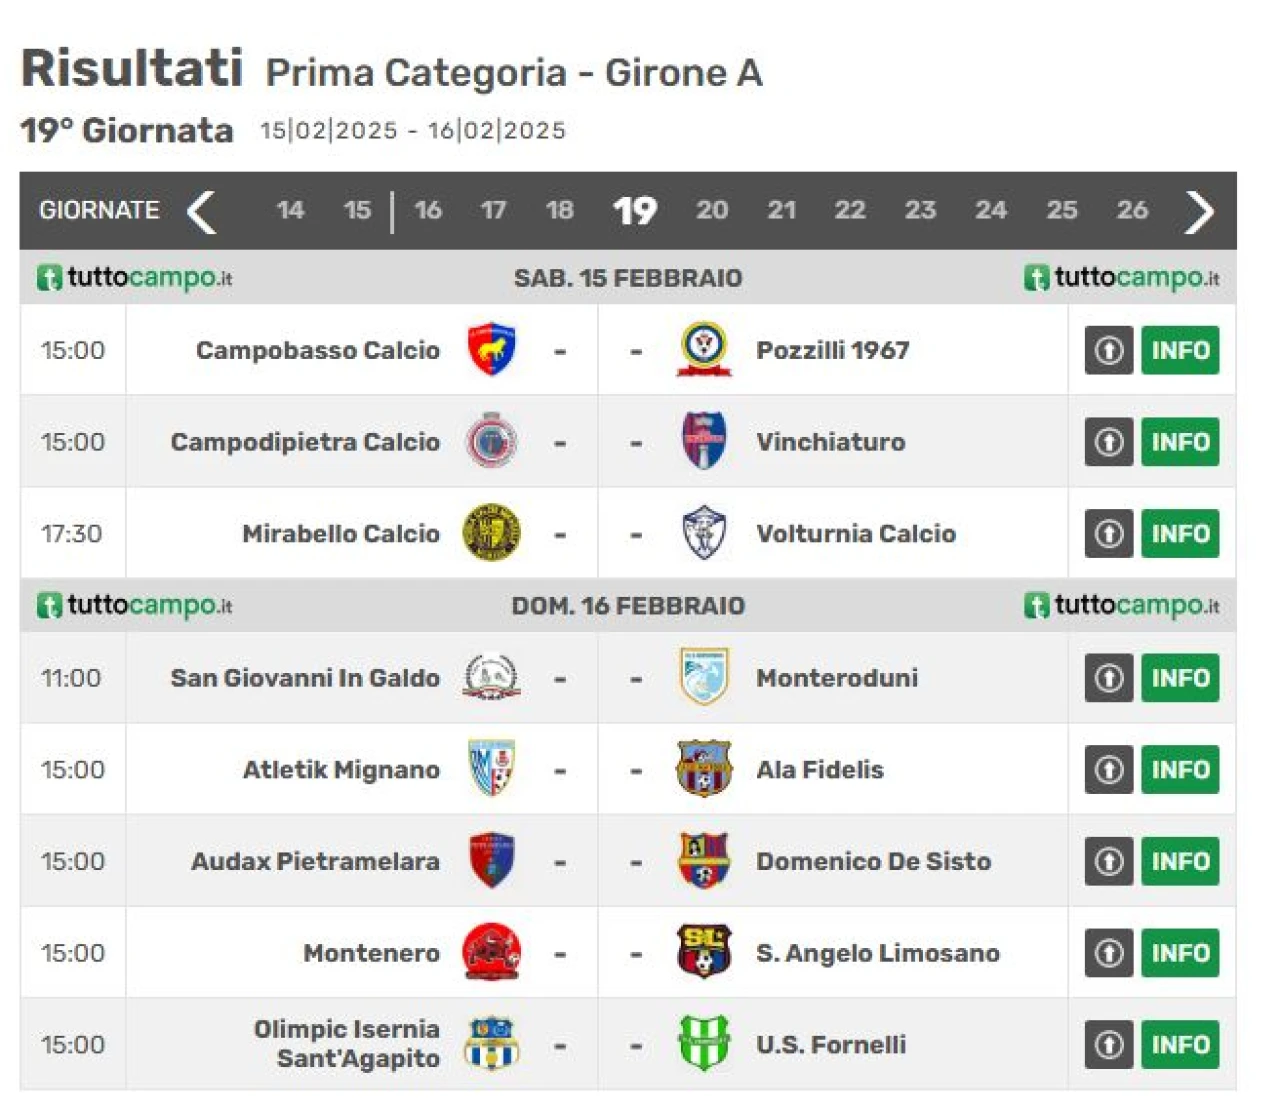Switch to giornata 26

pos(1132,210)
